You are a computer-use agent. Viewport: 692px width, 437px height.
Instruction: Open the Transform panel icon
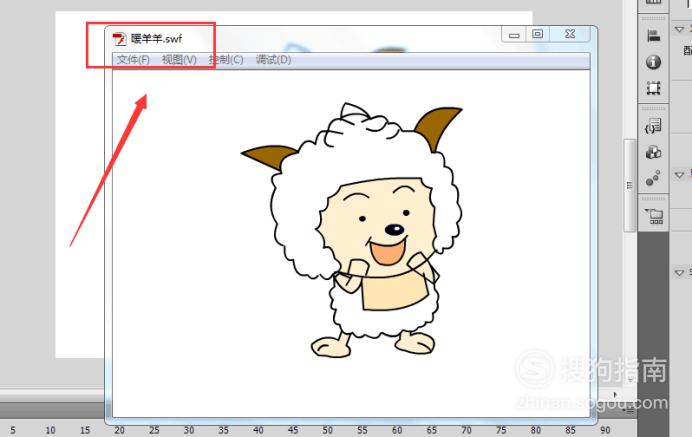click(x=653, y=88)
